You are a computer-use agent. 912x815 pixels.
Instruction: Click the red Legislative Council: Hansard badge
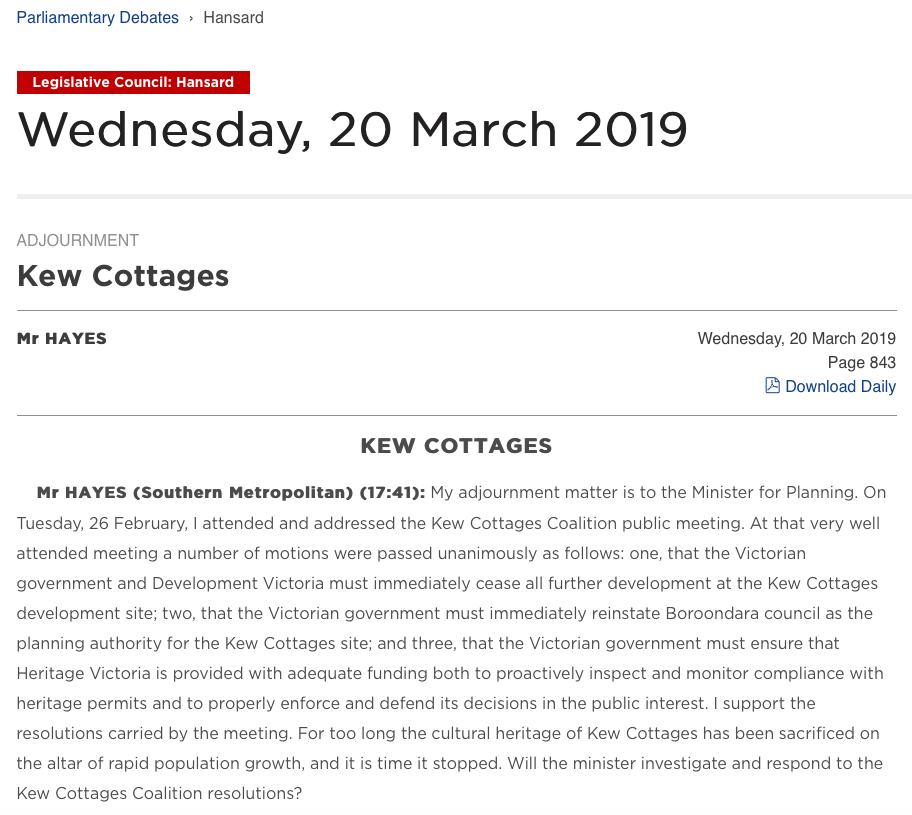133,82
